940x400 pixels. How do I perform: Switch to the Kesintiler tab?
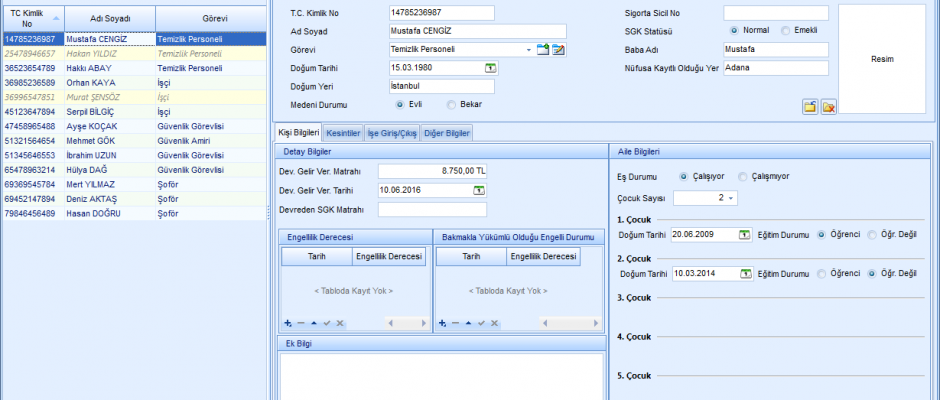[x=343, y=132]
